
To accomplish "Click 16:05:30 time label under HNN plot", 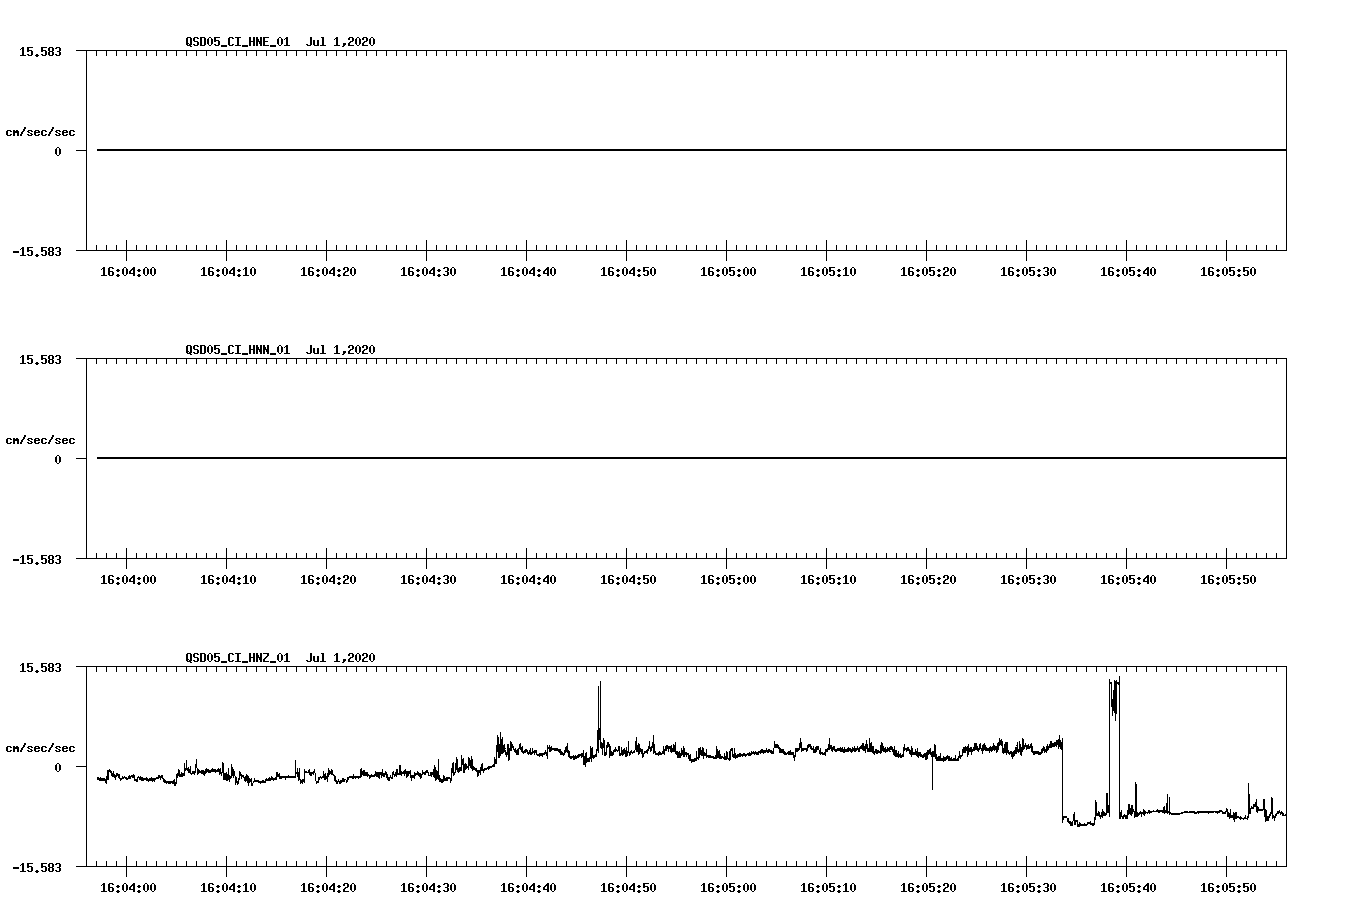I will click(1028, 580).
